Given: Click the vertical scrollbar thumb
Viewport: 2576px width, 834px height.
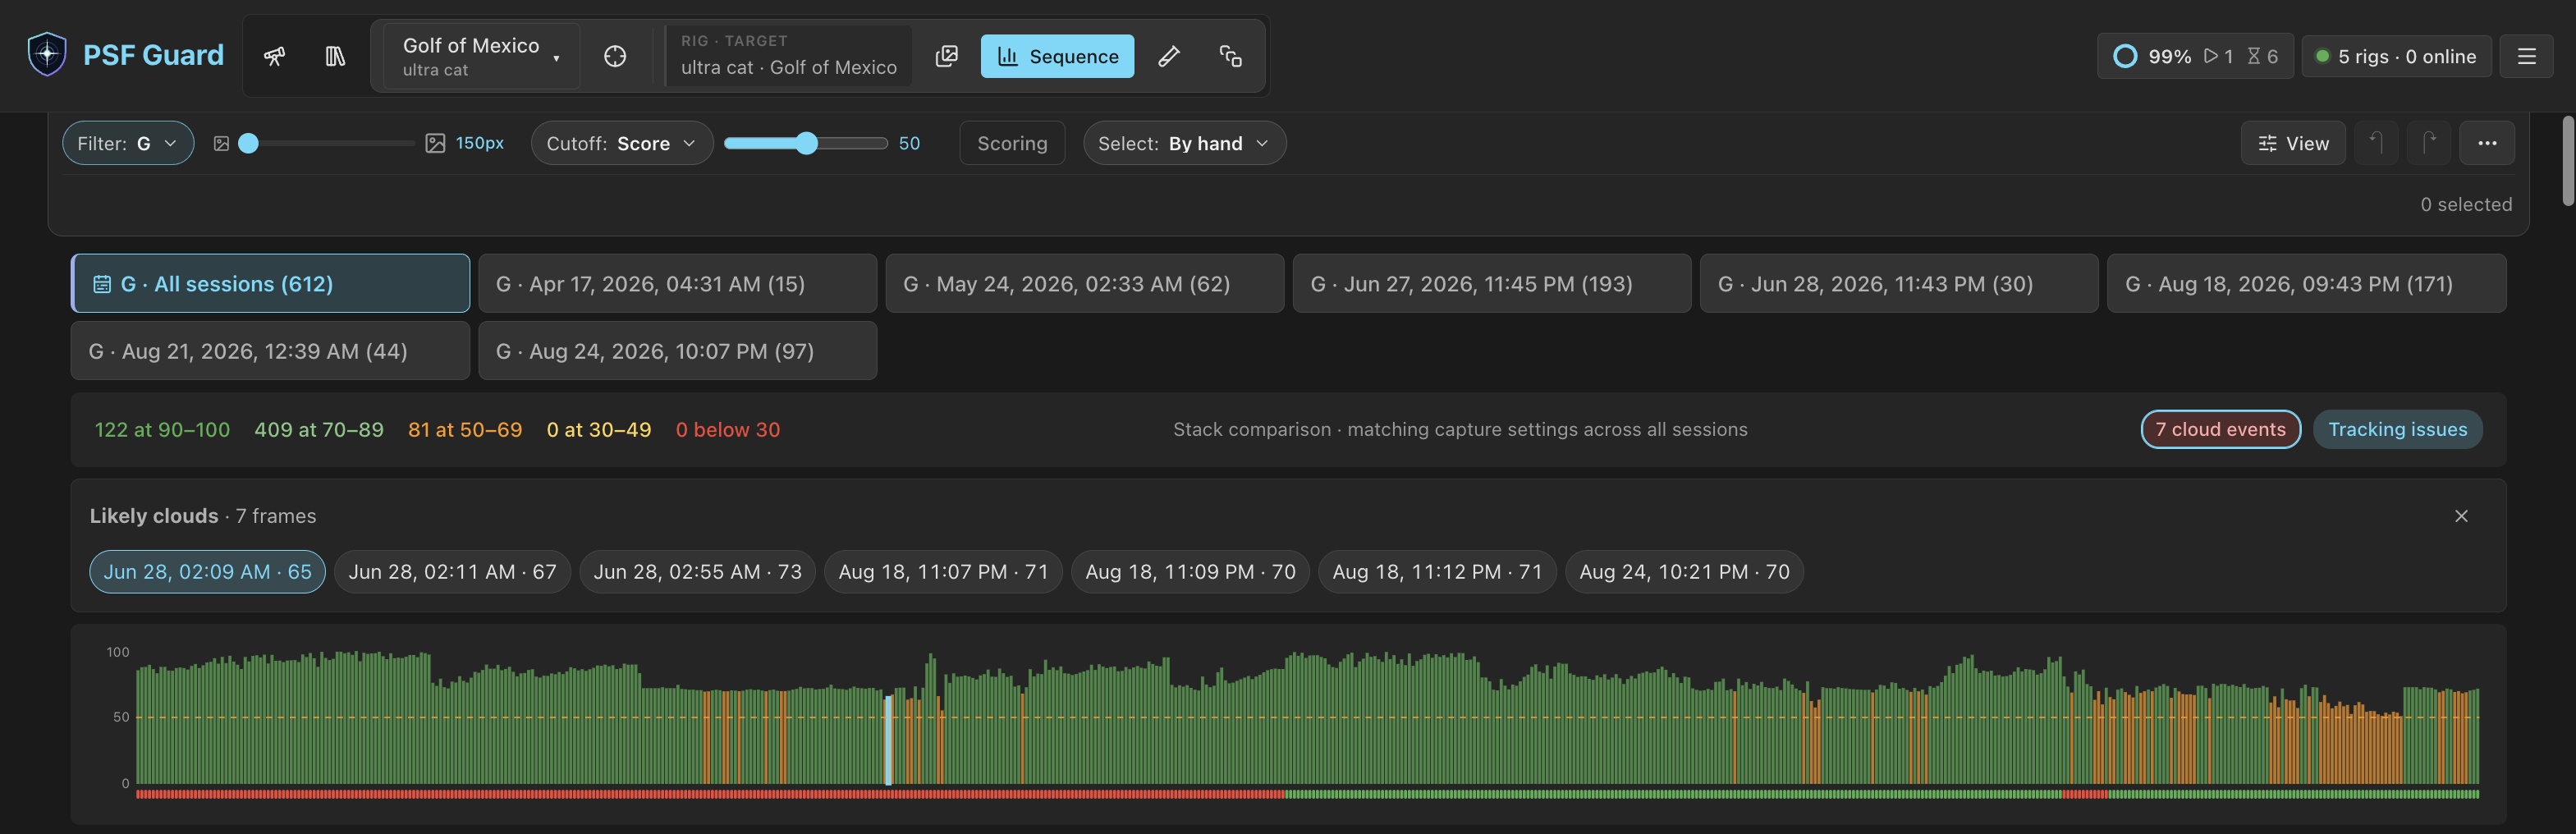Looking at the screenshot, I should tap(2567, 160).
